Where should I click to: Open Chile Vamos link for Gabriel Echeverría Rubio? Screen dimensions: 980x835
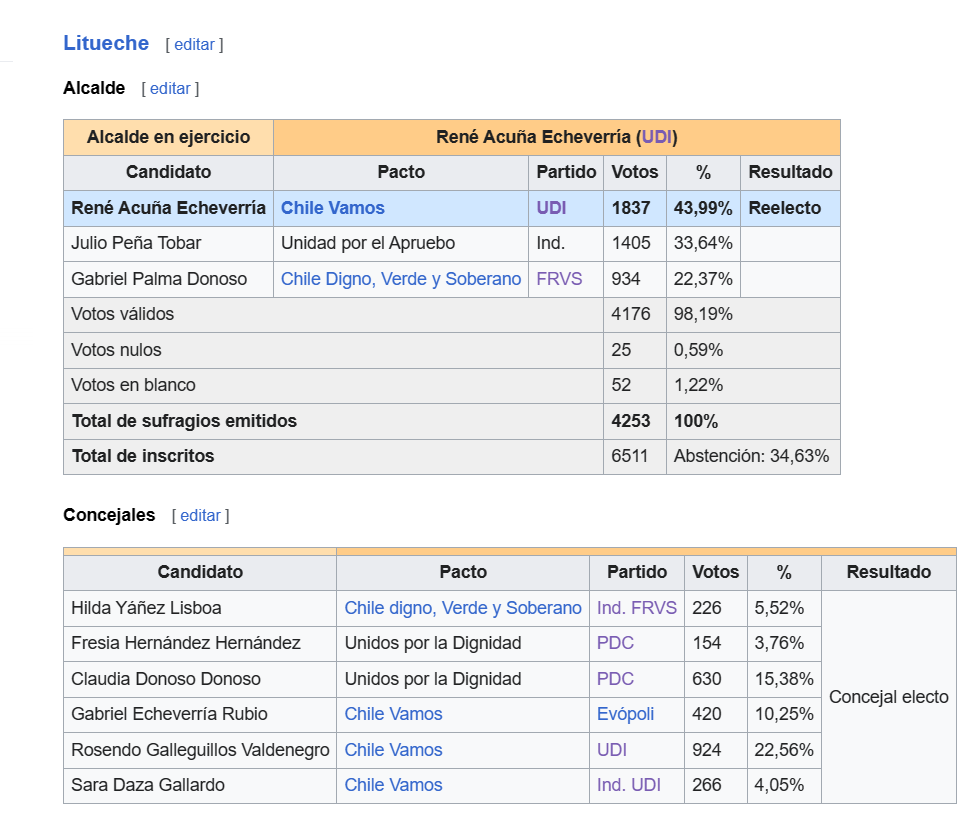[x=394, y=714]
